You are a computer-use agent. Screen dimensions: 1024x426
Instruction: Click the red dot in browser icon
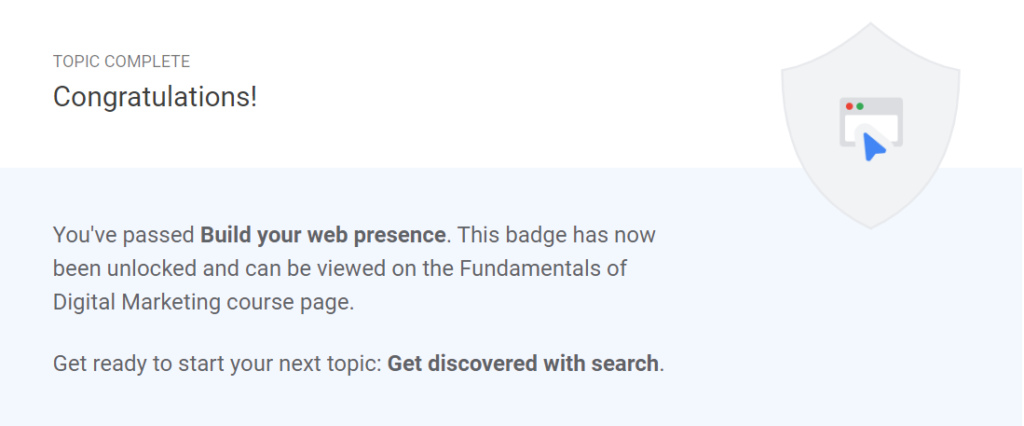click(850, 106)
